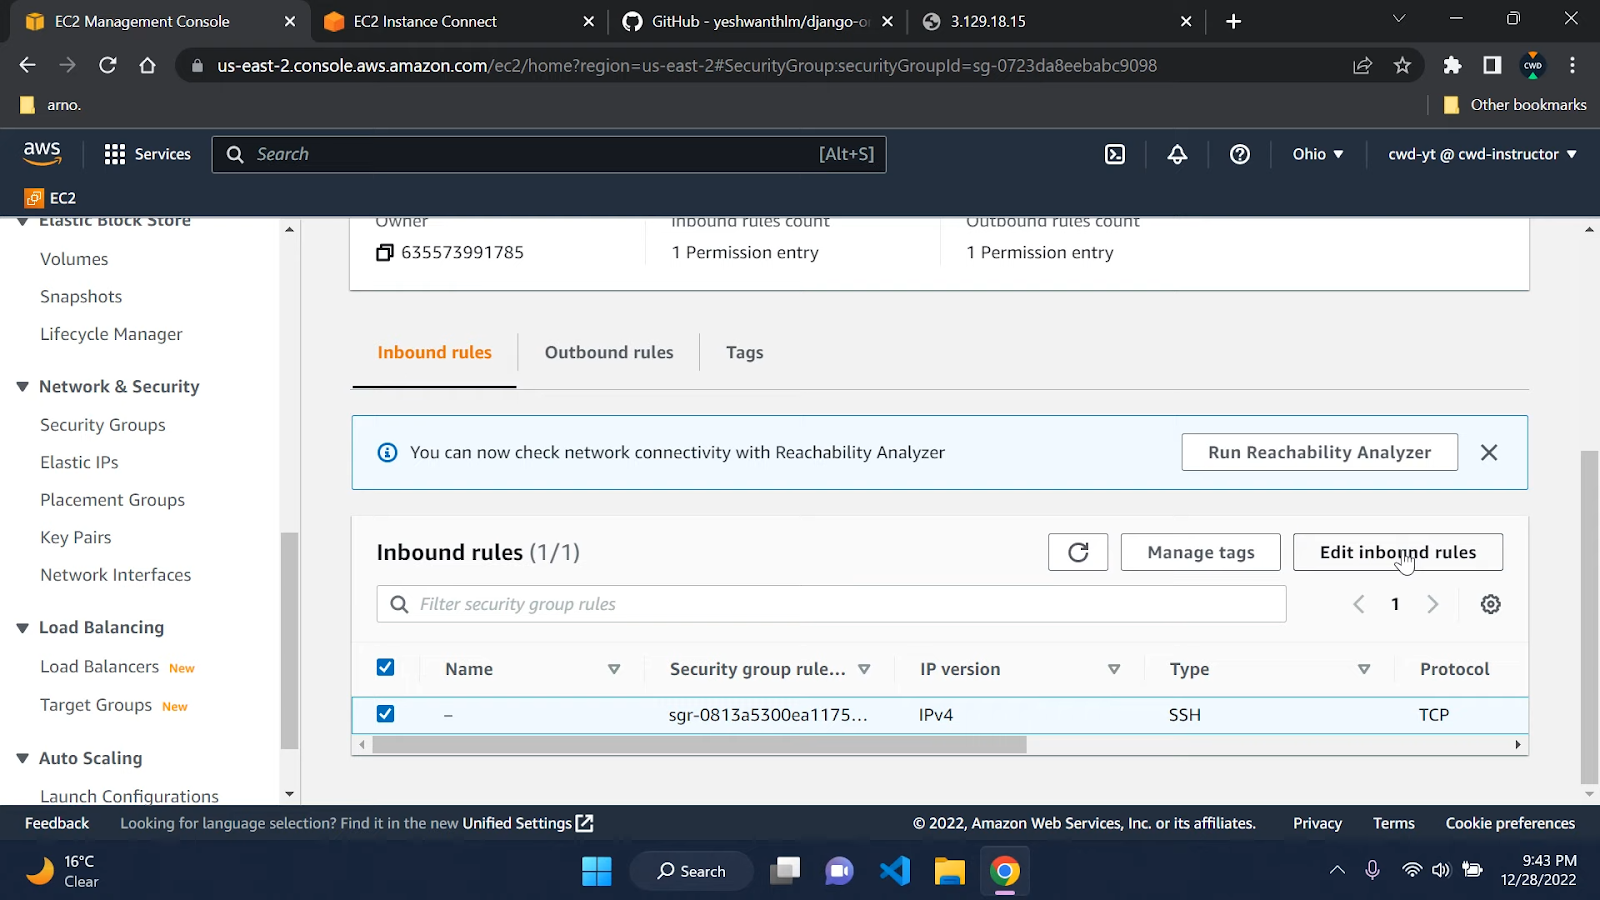
Task: Open the chat app on the taskbar
Action: click(840, 871)
